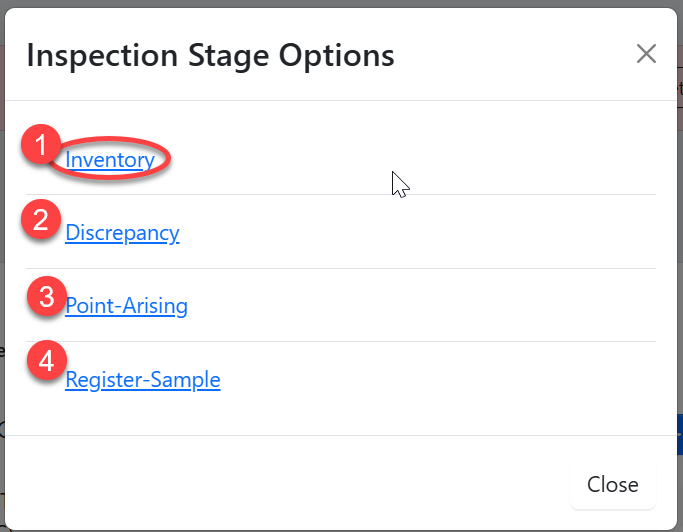Open the Inventory link
The width and height of the screenshot is (683, 532).
click(x=110, y=159)
